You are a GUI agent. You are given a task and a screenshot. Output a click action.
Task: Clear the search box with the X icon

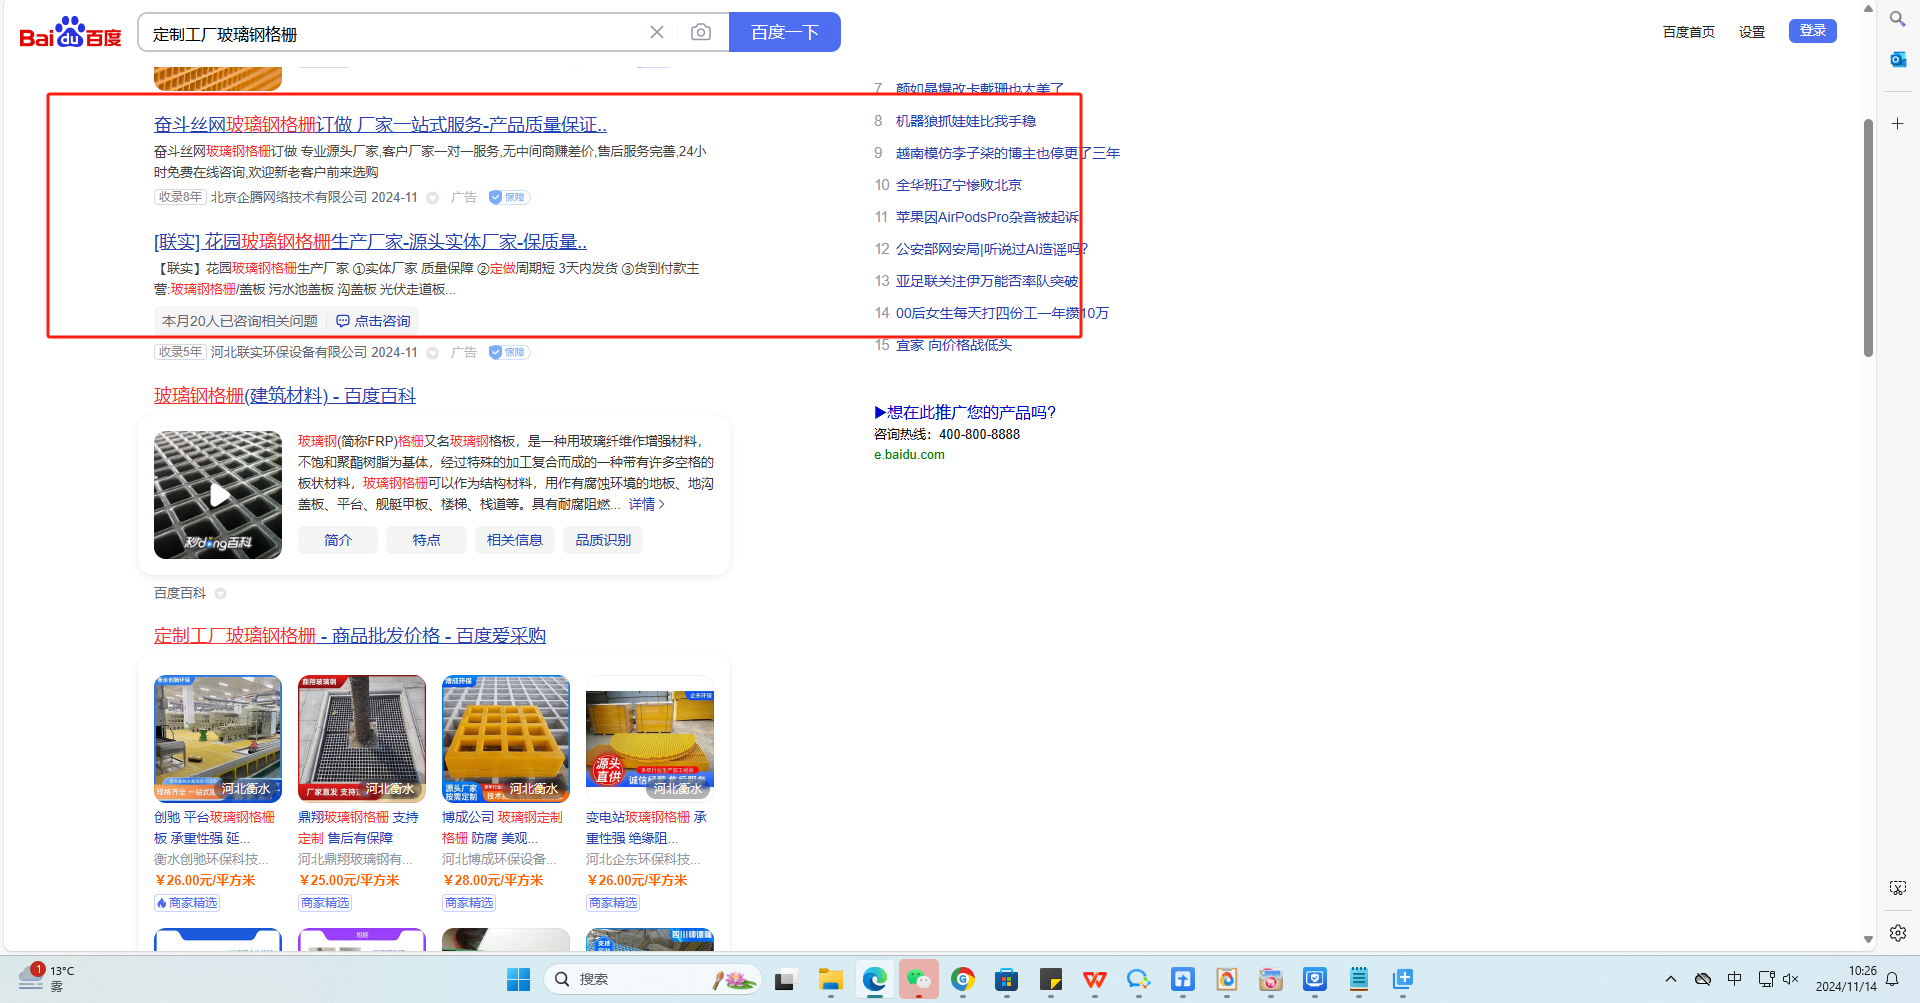pyautogui.click(x=657, y=33)
